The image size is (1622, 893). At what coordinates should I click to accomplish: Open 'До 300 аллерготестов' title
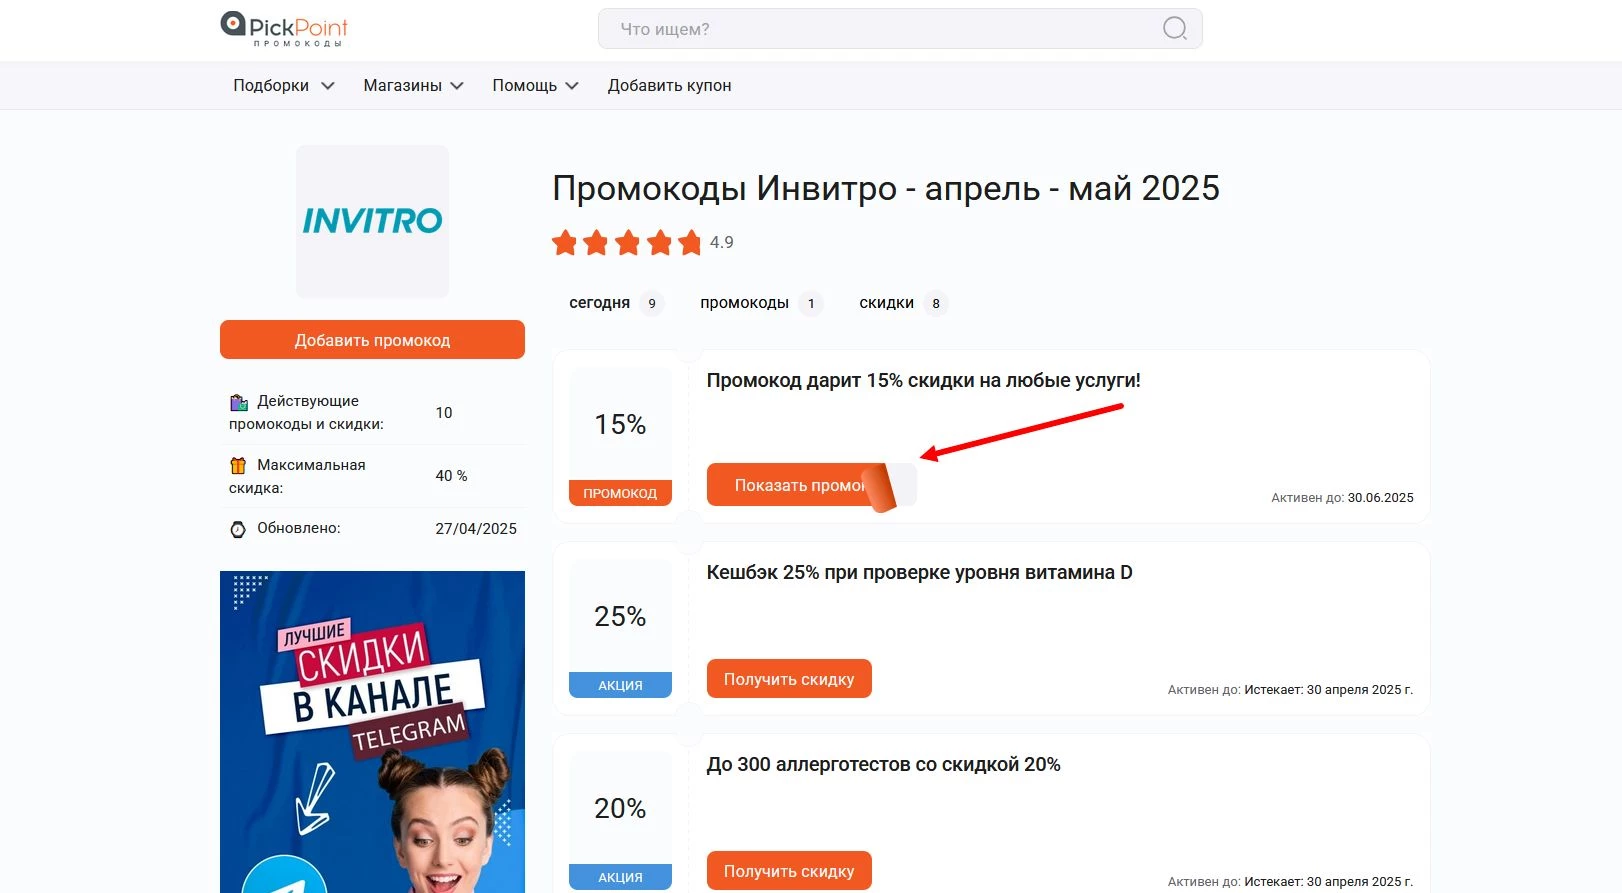pos(883,764)
